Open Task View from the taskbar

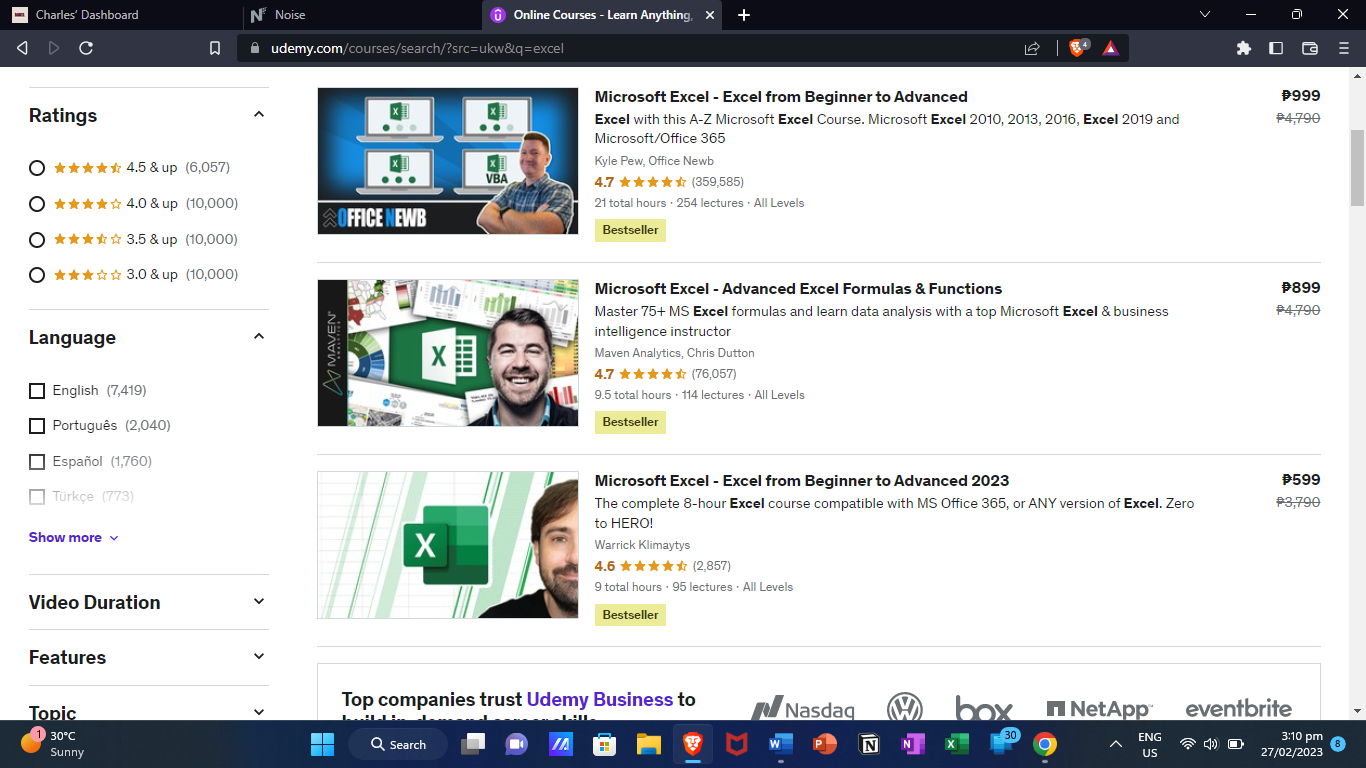click(472, 744)
